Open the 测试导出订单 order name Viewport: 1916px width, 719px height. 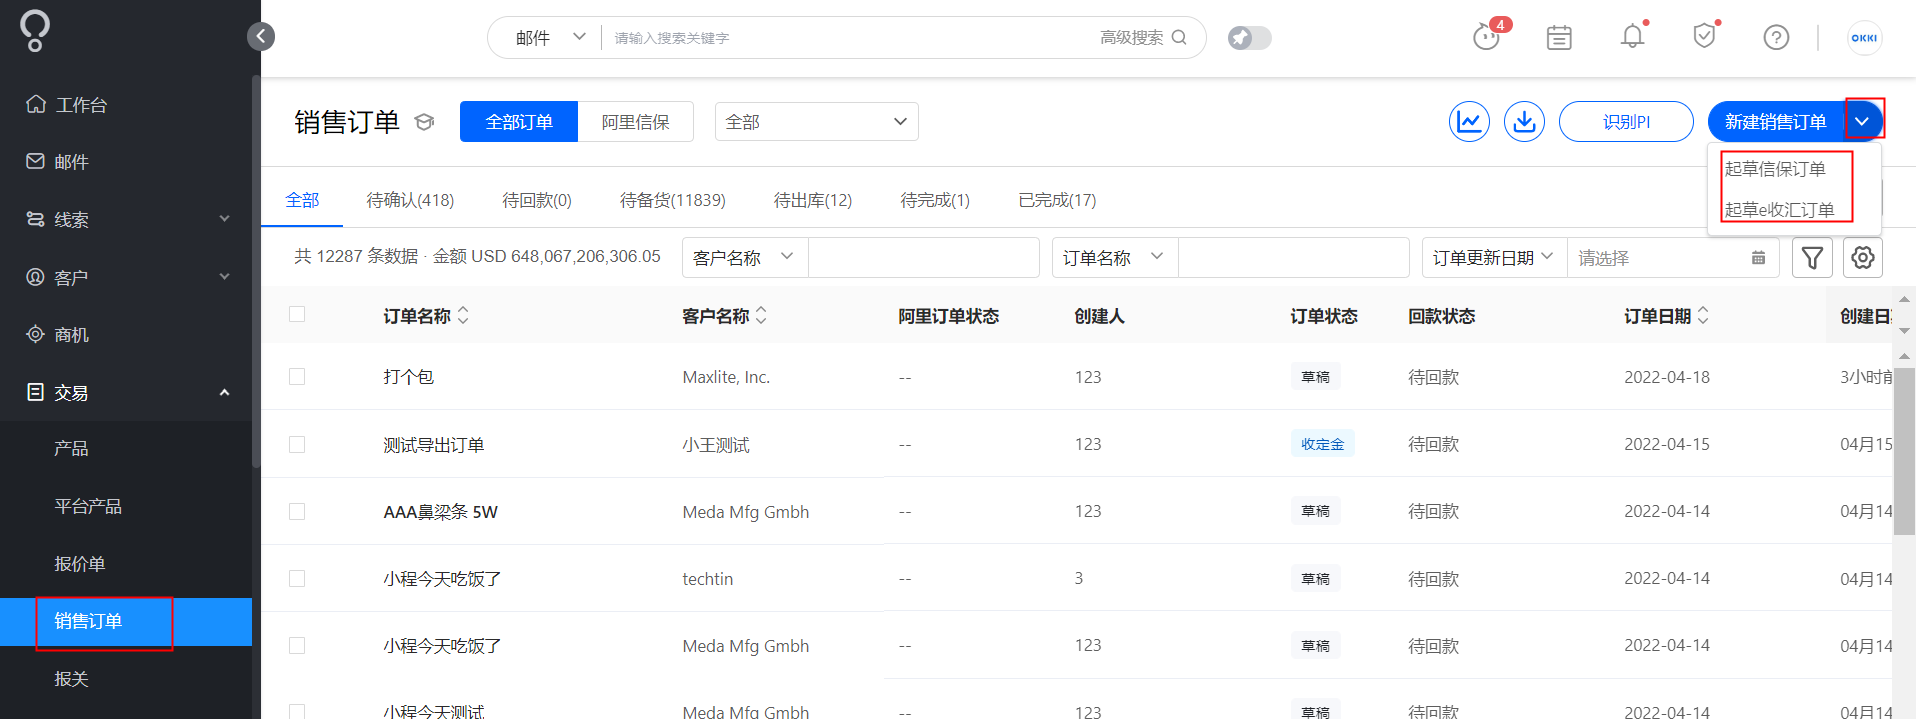(x=434, y=444)
